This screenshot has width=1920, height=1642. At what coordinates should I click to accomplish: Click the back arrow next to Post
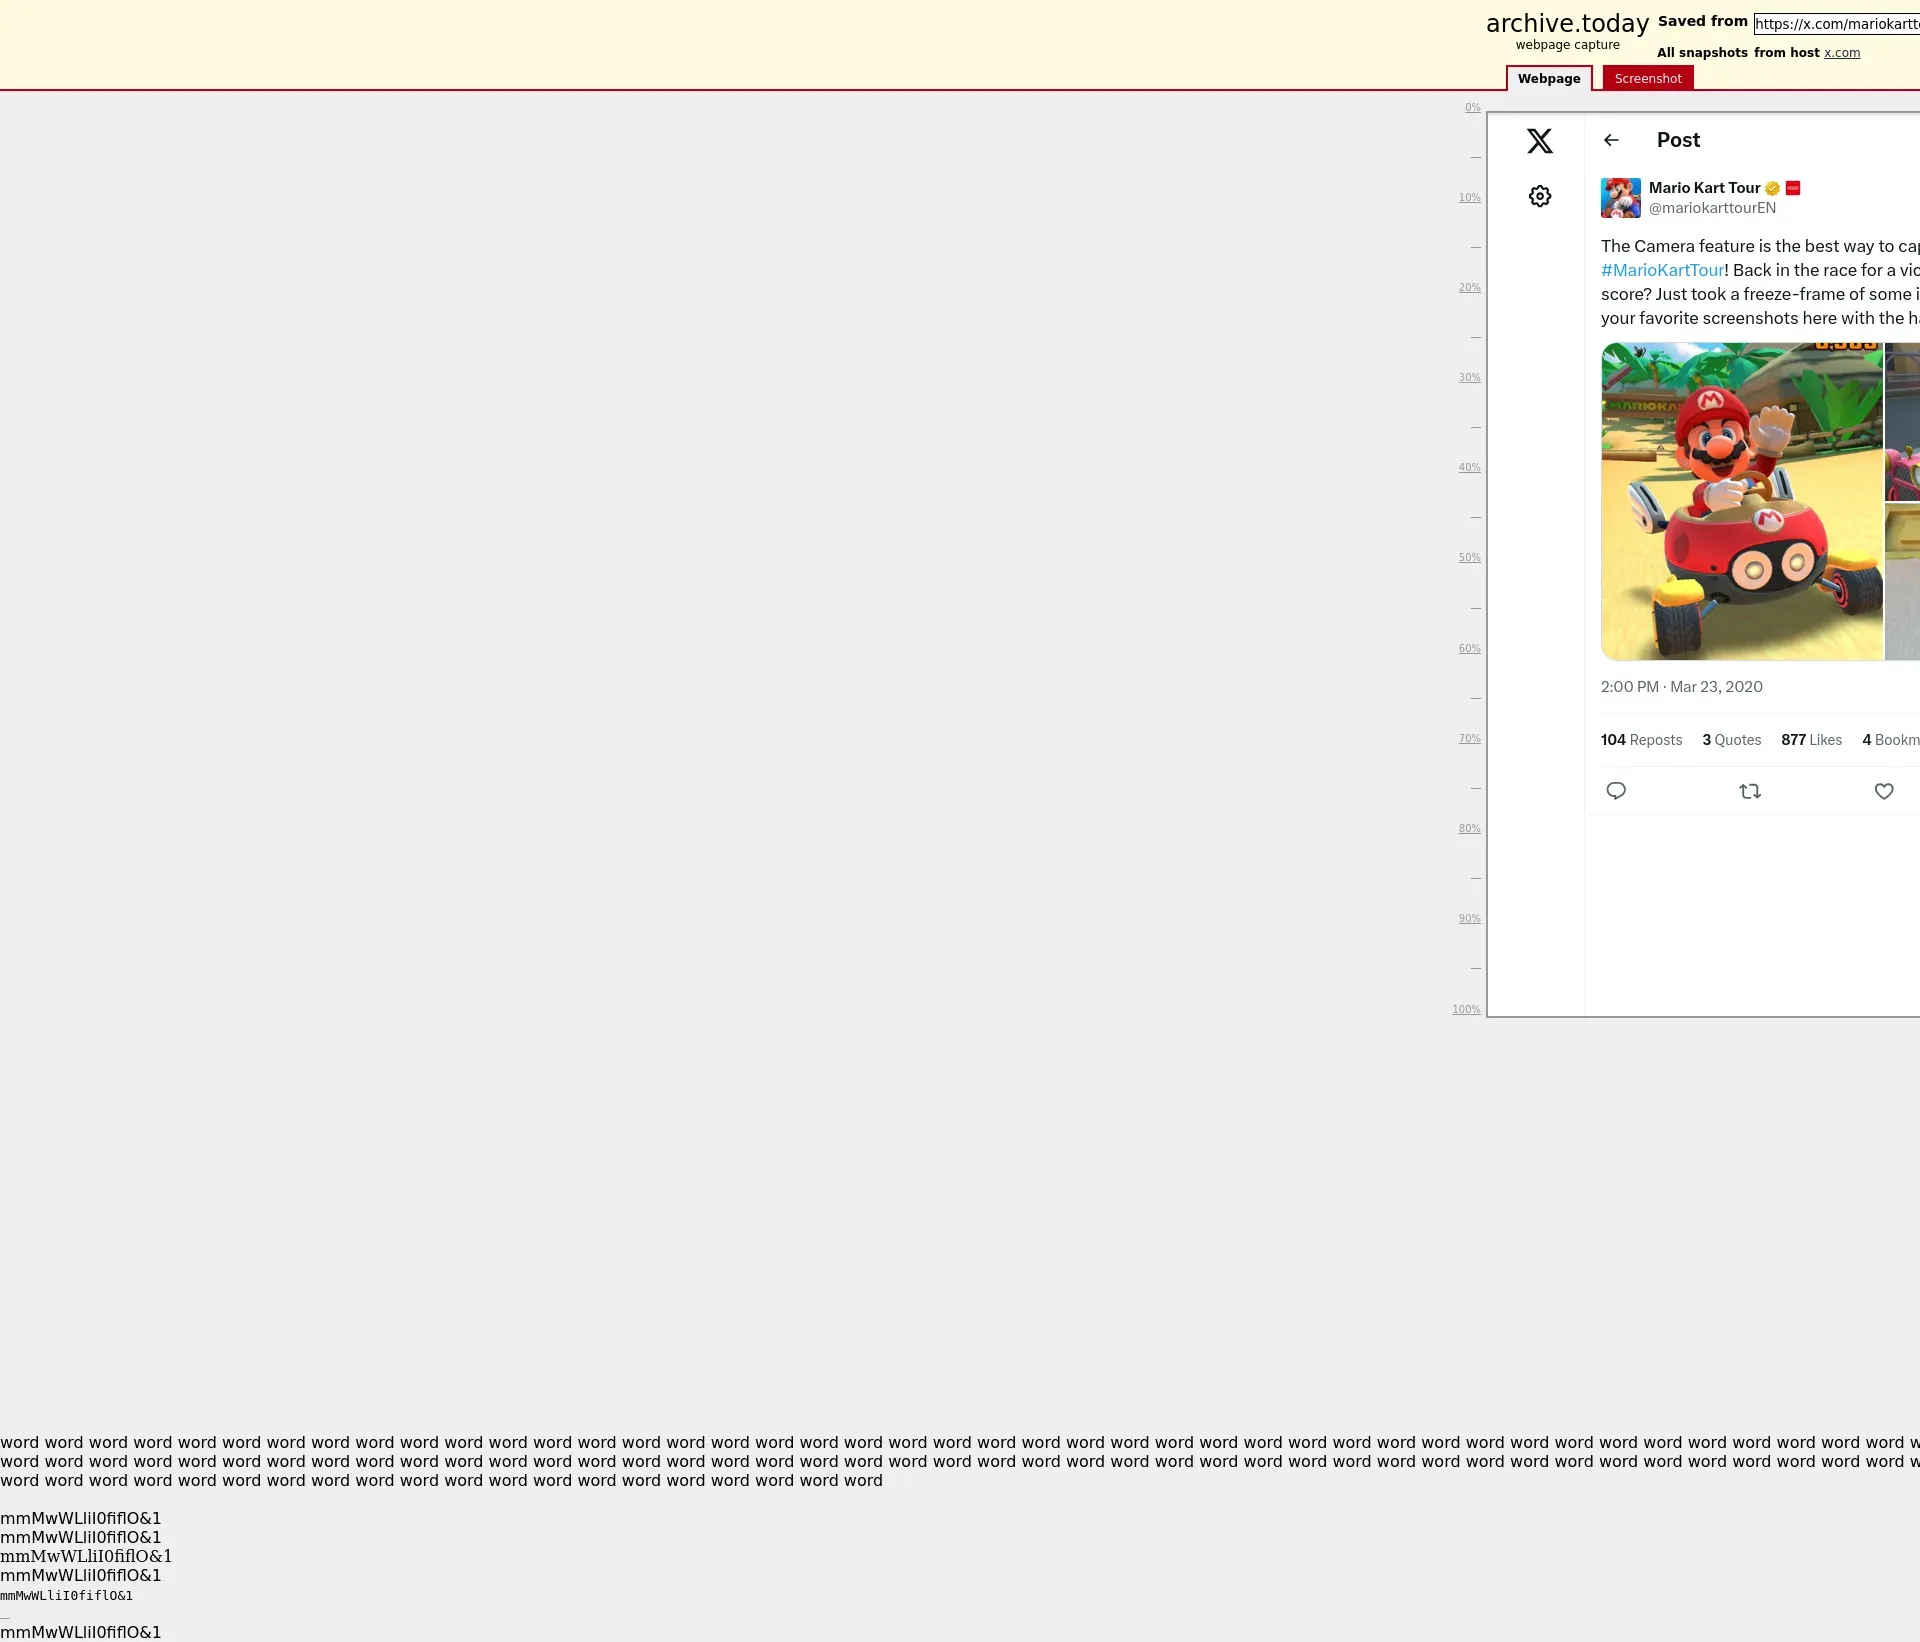pos(1611,140)
